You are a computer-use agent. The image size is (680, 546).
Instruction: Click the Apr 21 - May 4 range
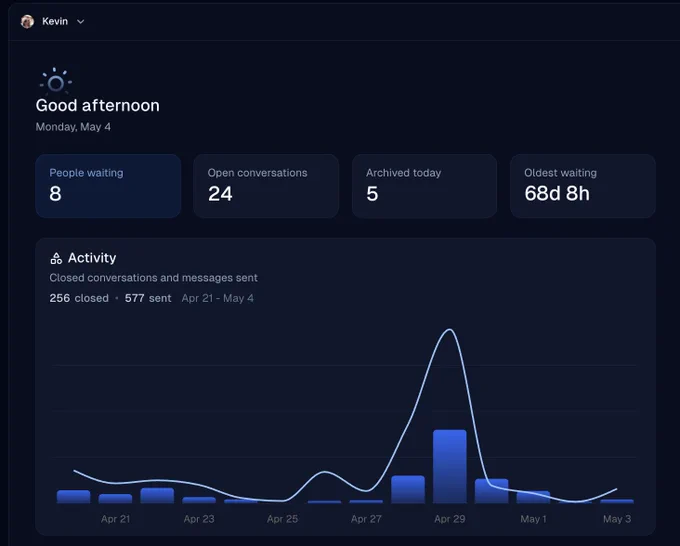coord(218,298)
